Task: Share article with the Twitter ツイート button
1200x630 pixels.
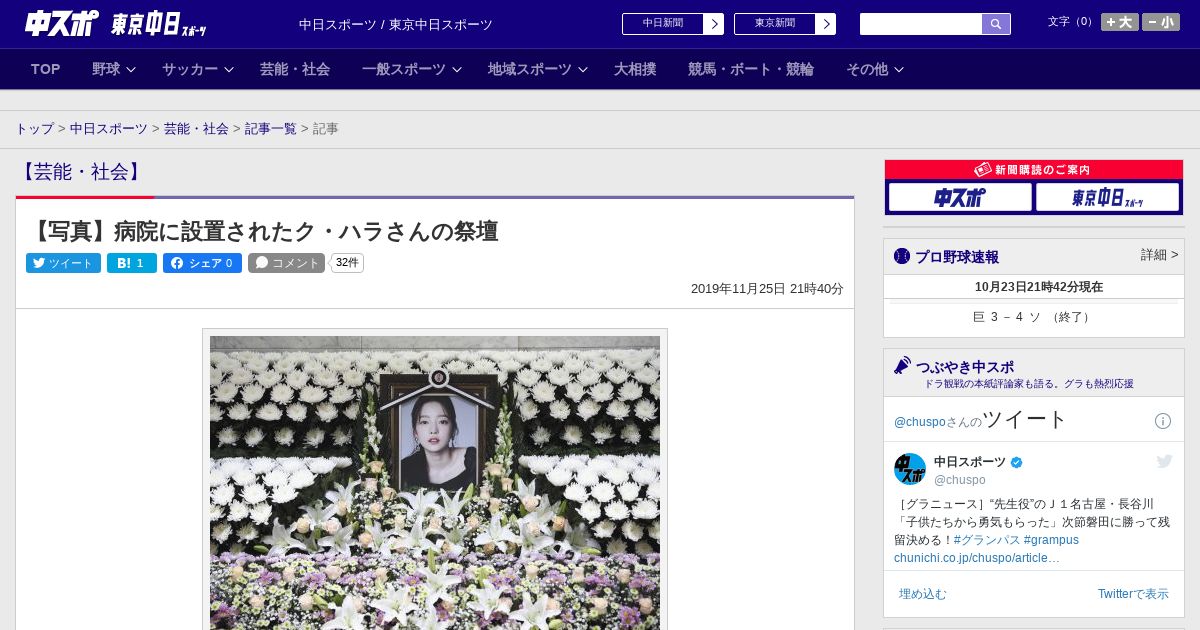Action: point(63,263)
